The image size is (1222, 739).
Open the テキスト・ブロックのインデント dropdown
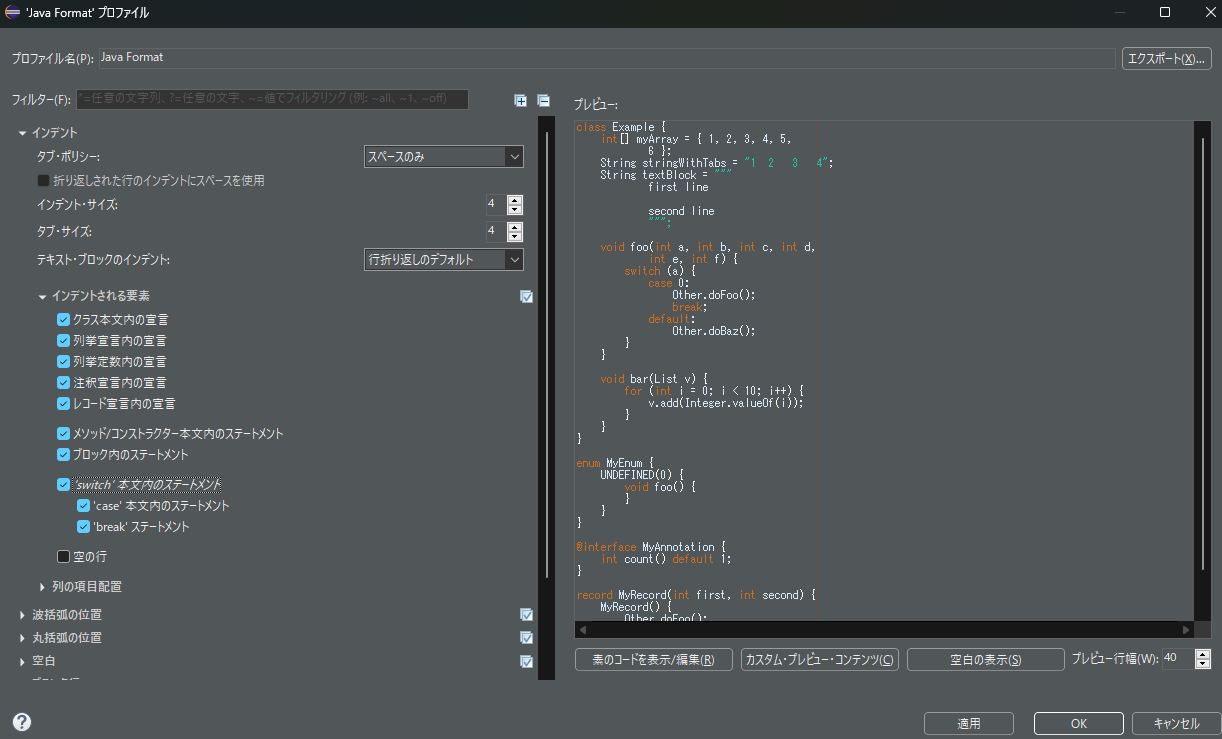(x=443, y=260)
